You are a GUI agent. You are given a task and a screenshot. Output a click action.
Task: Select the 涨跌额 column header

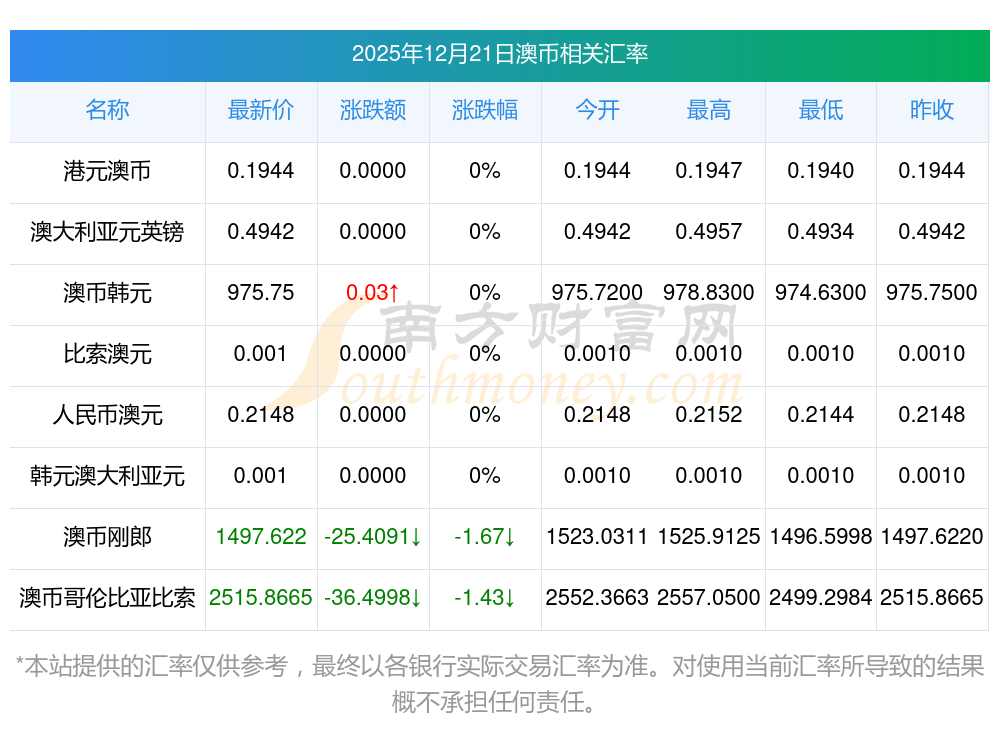373,110
